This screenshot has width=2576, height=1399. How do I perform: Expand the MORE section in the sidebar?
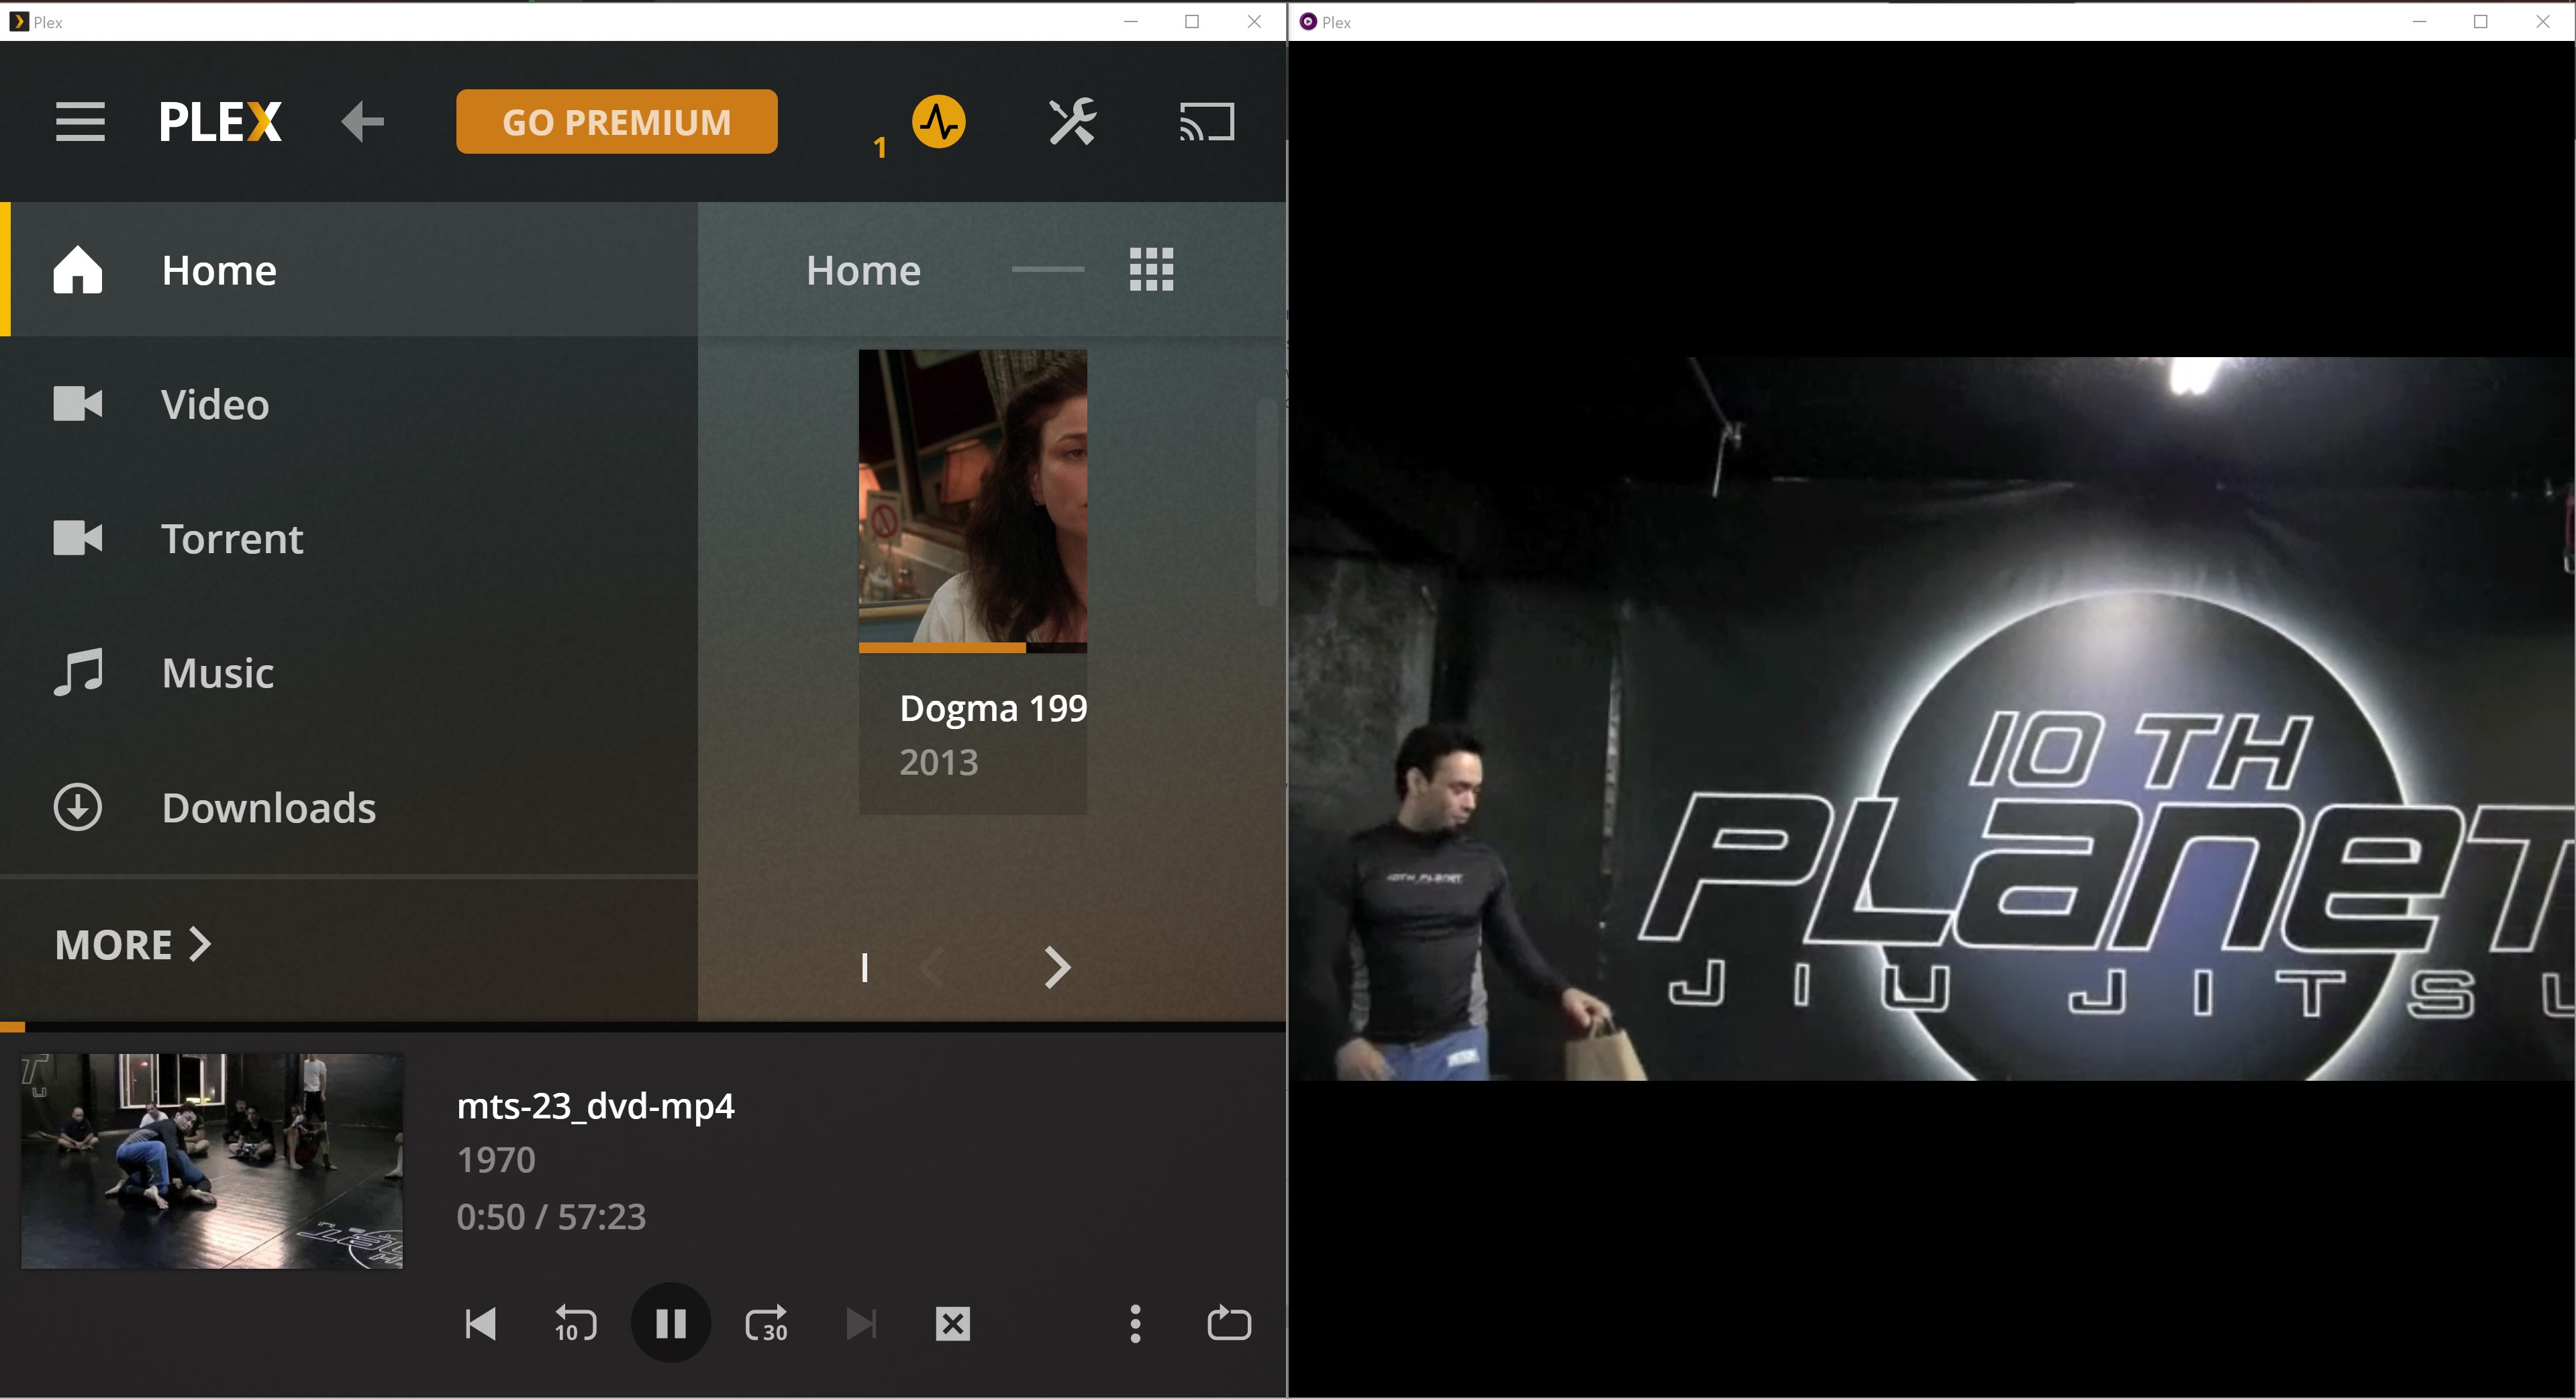(131, 943)
